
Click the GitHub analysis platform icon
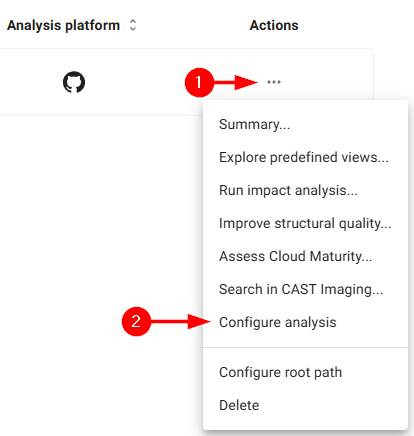74,82
